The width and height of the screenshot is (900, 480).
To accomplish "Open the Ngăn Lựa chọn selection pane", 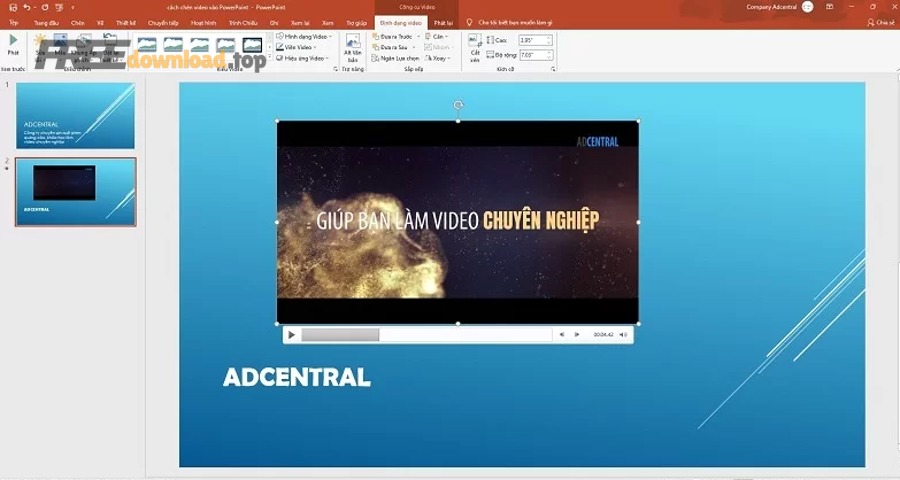I will (395, 58).
